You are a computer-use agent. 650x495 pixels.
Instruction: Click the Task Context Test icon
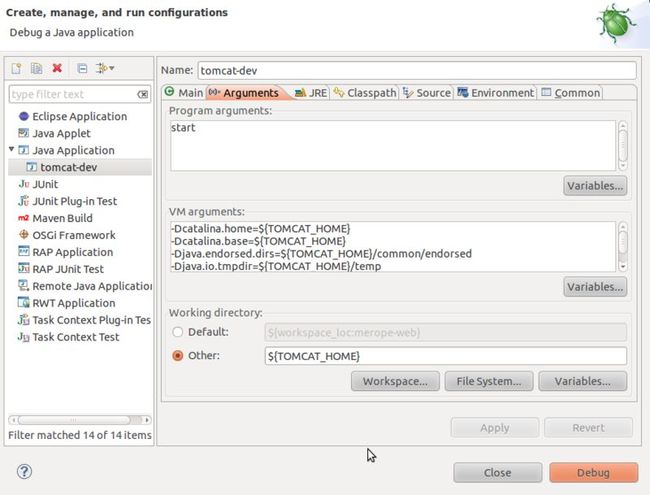click(x=24, y=337)
